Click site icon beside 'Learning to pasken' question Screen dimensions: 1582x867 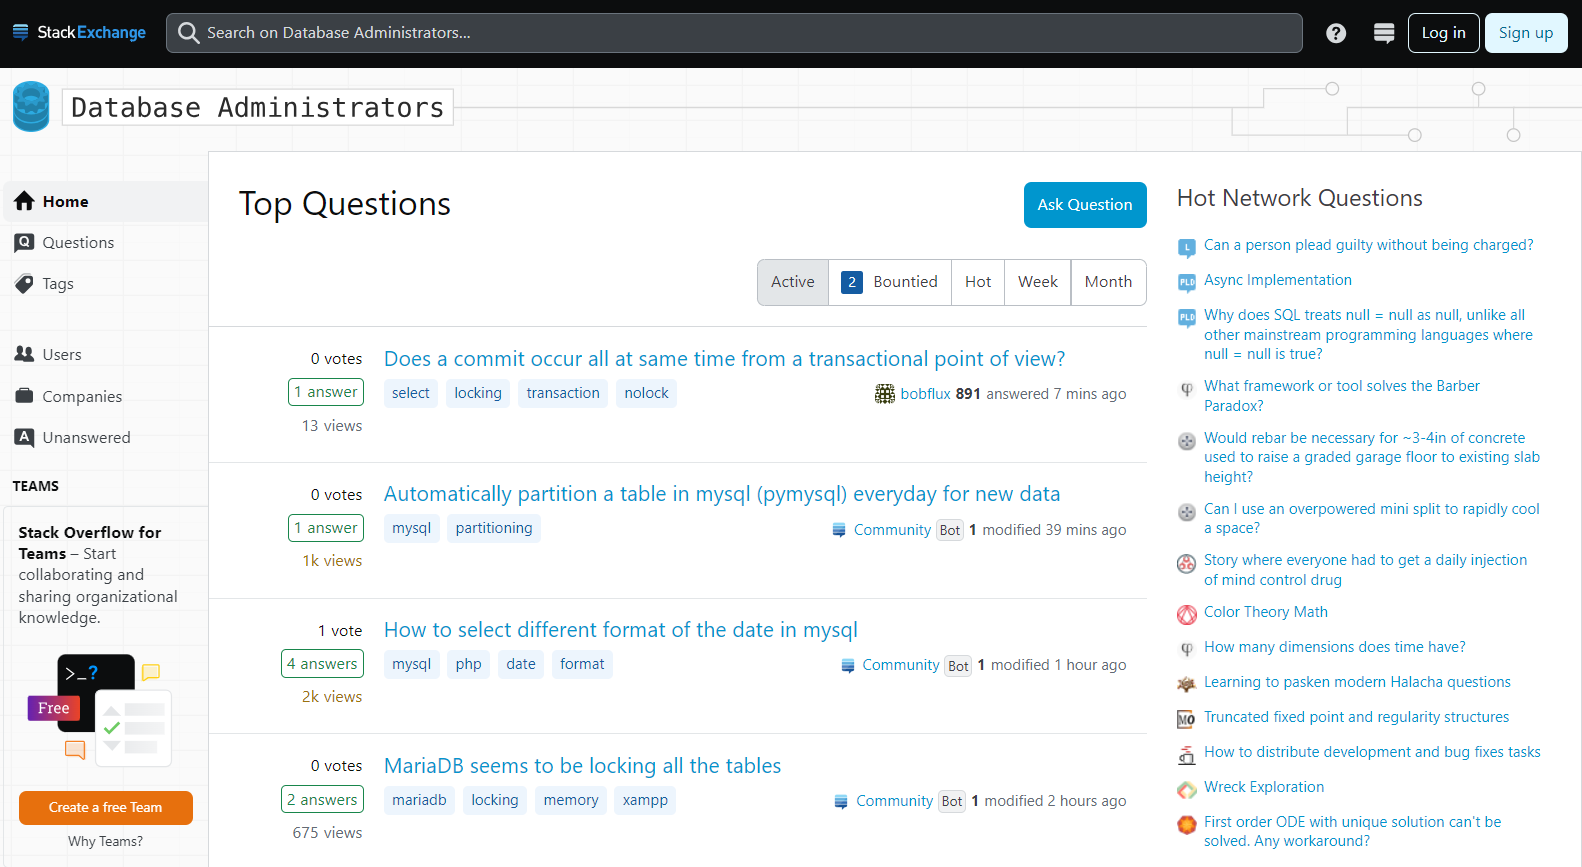(1187, 684)
